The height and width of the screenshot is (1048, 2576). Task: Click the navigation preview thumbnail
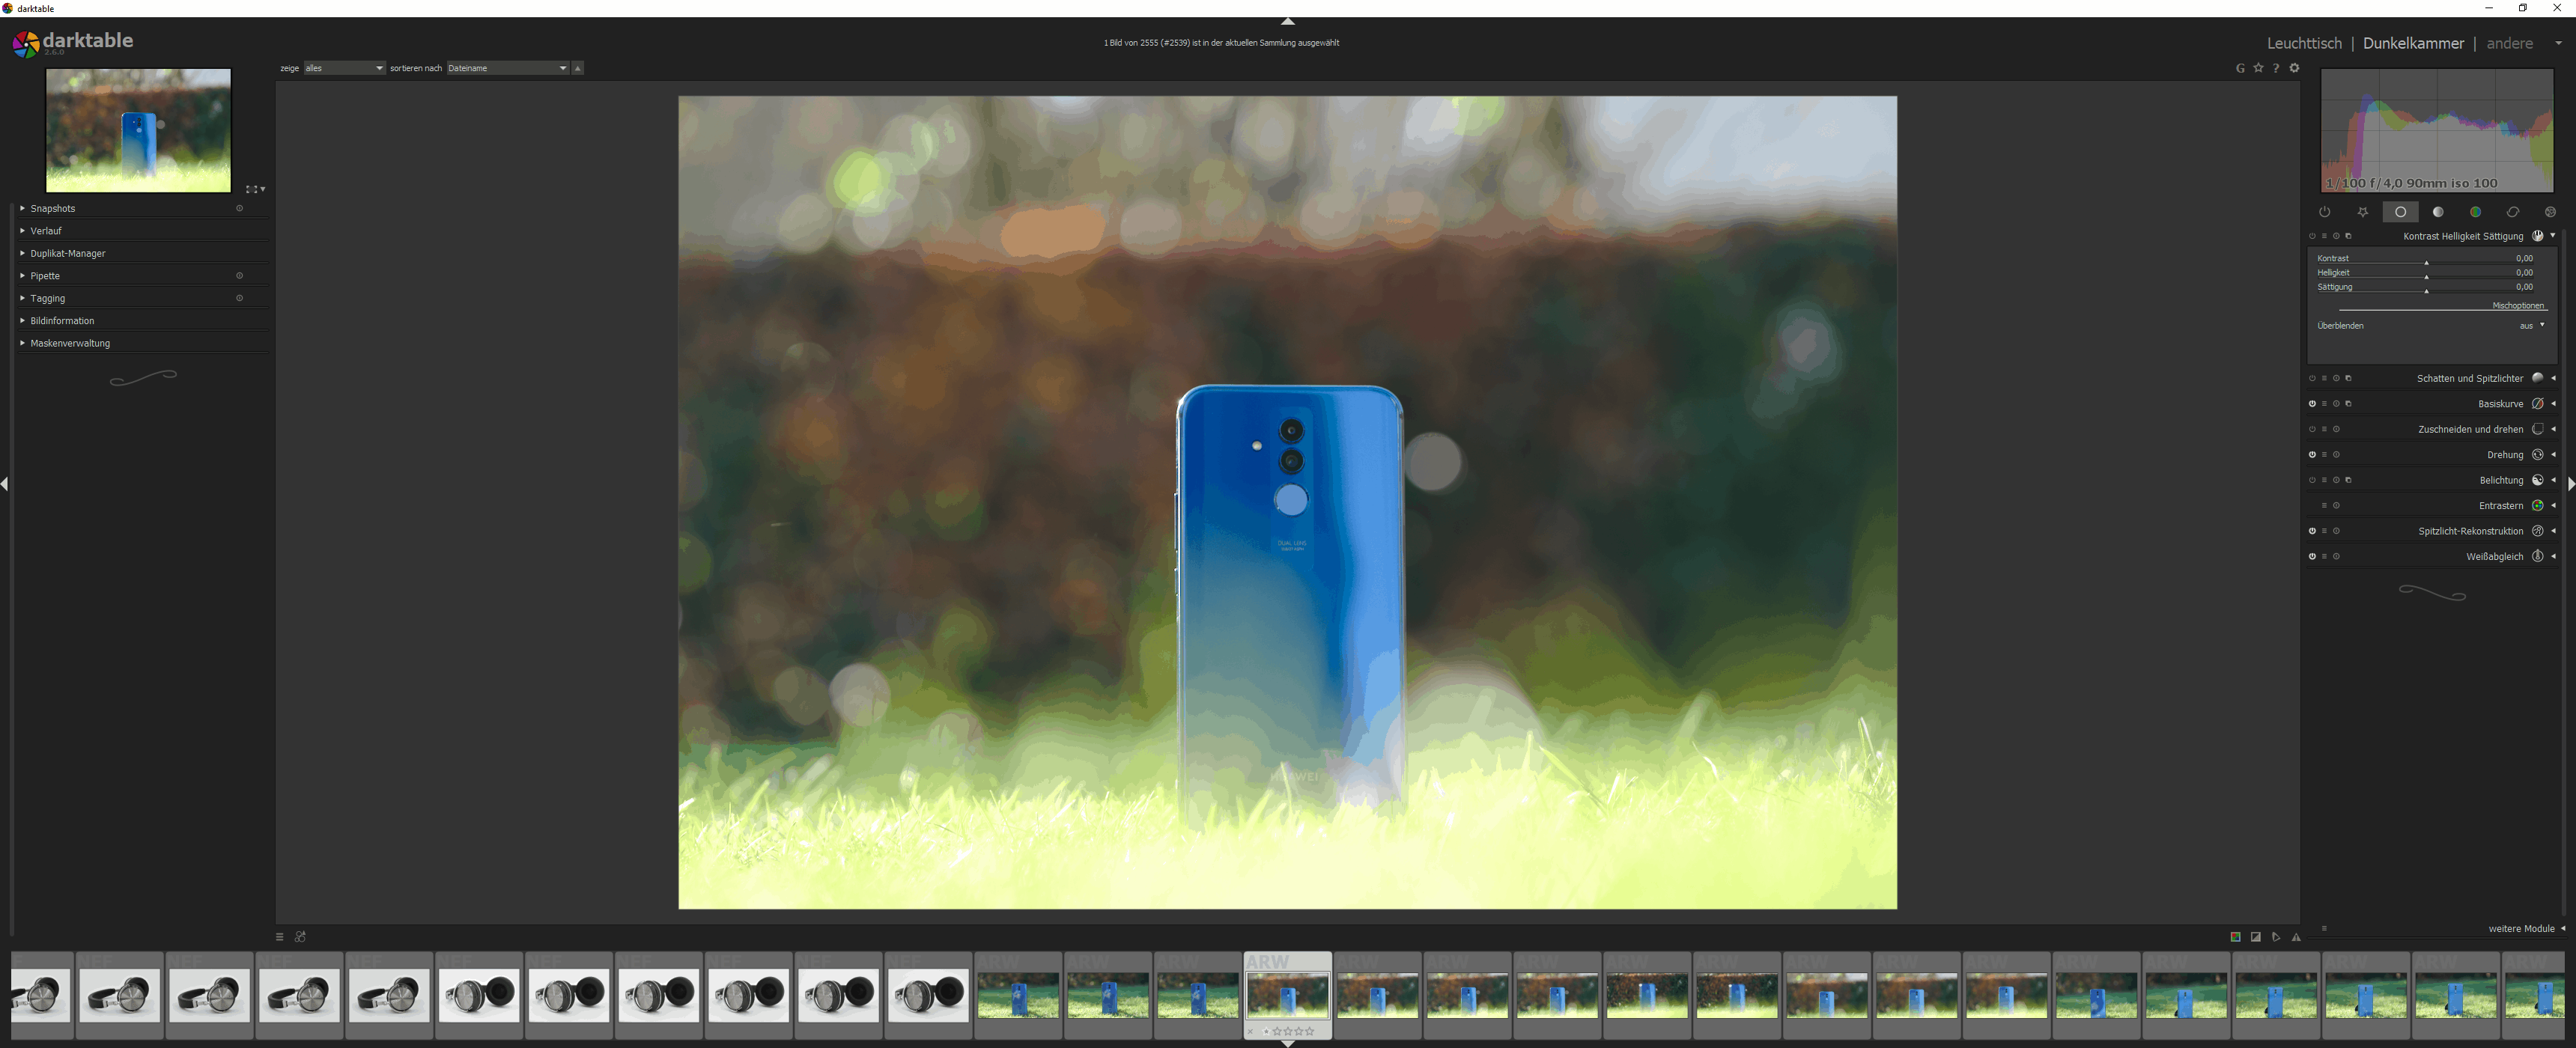coord(138,130)
